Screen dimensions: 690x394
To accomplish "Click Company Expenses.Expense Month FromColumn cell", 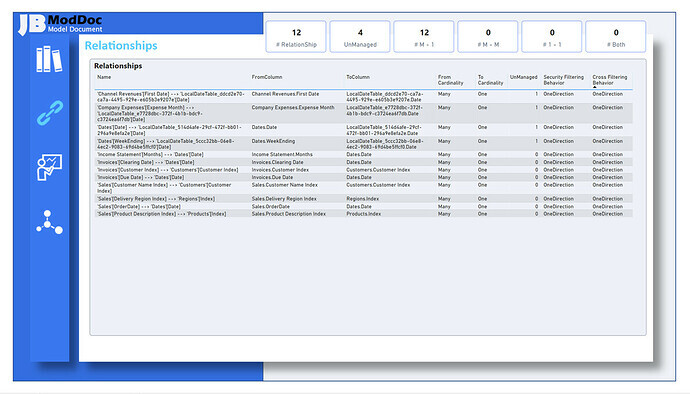I will 293,107.
